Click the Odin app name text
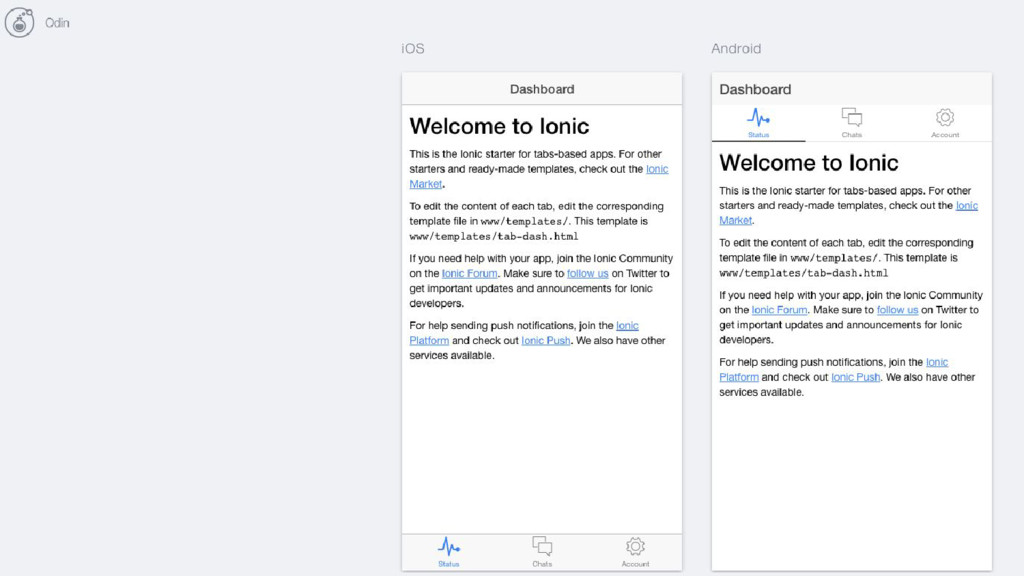The height and width of the screenshot is (576, 1024). click(x=57, y=23)
